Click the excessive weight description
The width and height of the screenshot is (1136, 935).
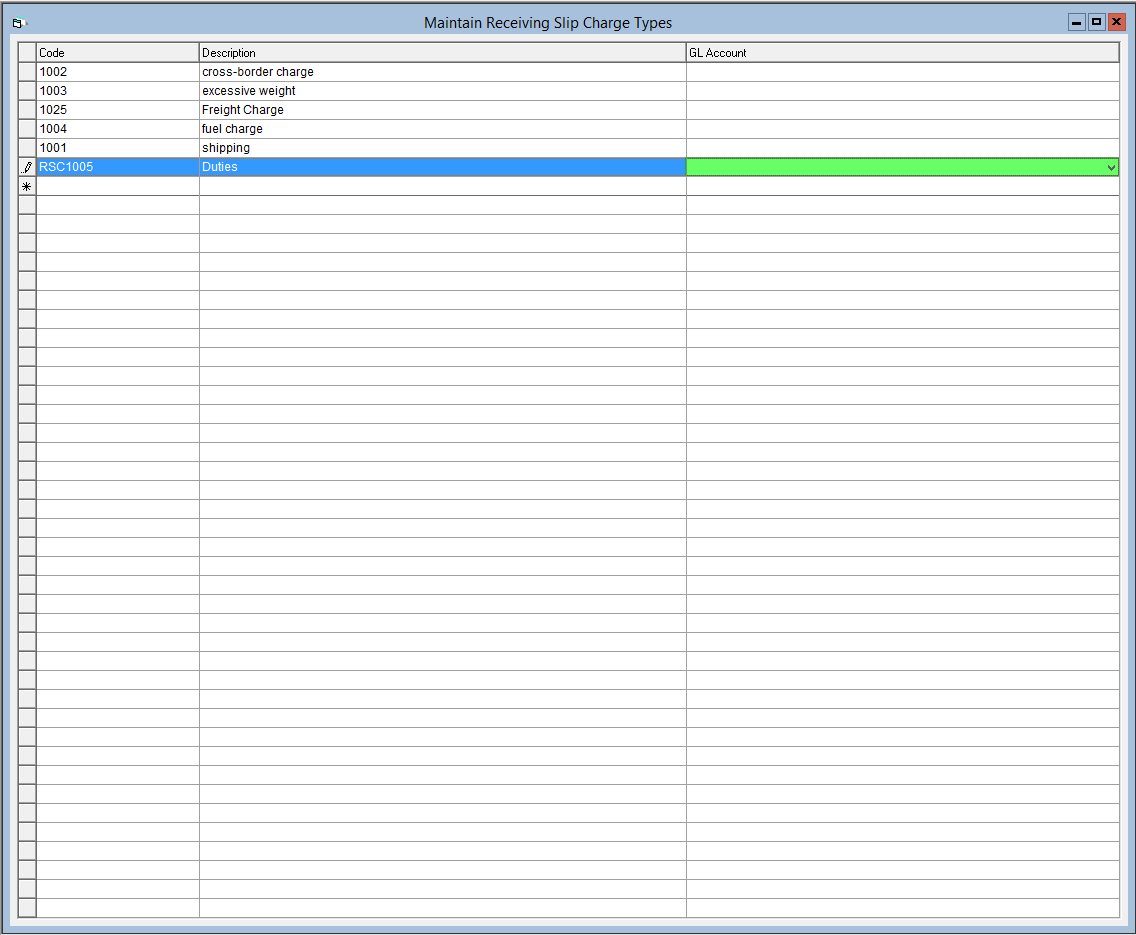(442, 91)
